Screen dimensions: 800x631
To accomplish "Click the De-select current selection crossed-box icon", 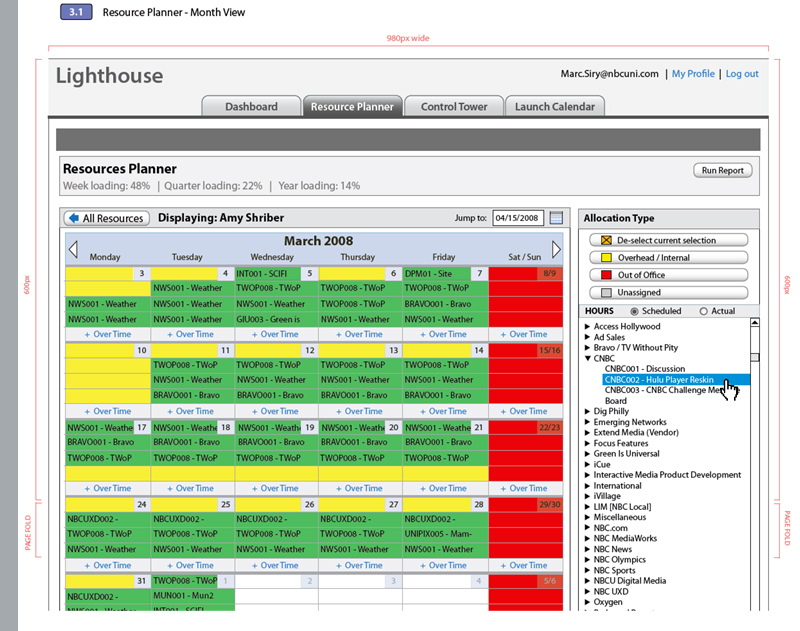I will tap(604, 240).
